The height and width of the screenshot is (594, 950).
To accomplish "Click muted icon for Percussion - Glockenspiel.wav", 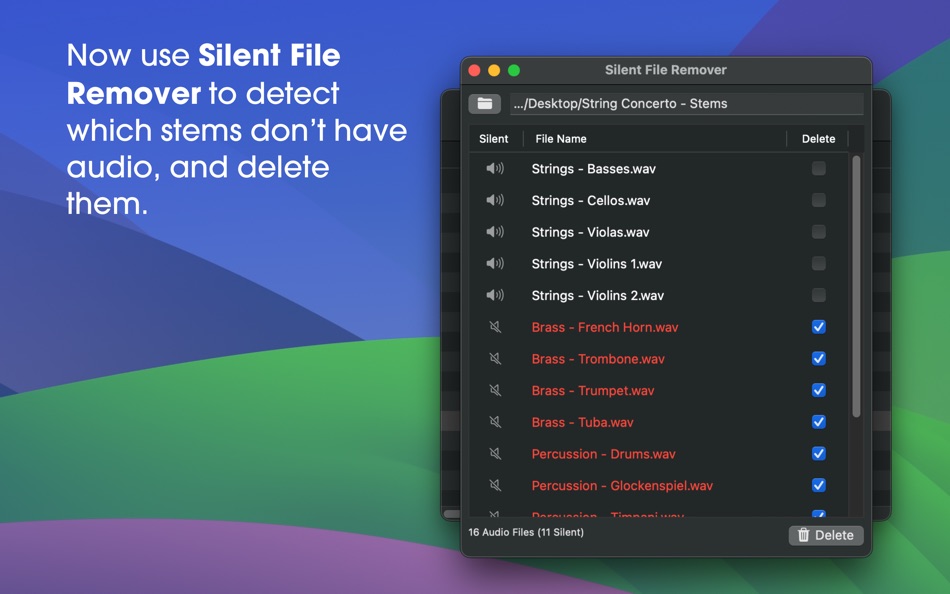I will tap(495, 485).
